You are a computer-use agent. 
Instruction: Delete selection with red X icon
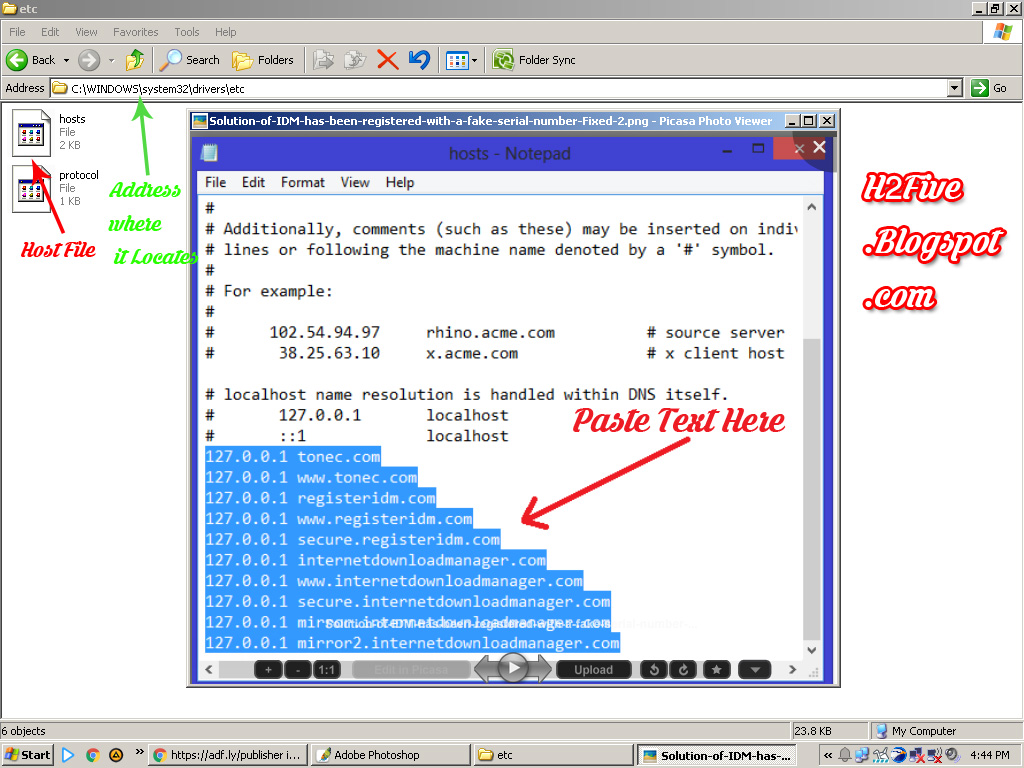pos(387,60)
